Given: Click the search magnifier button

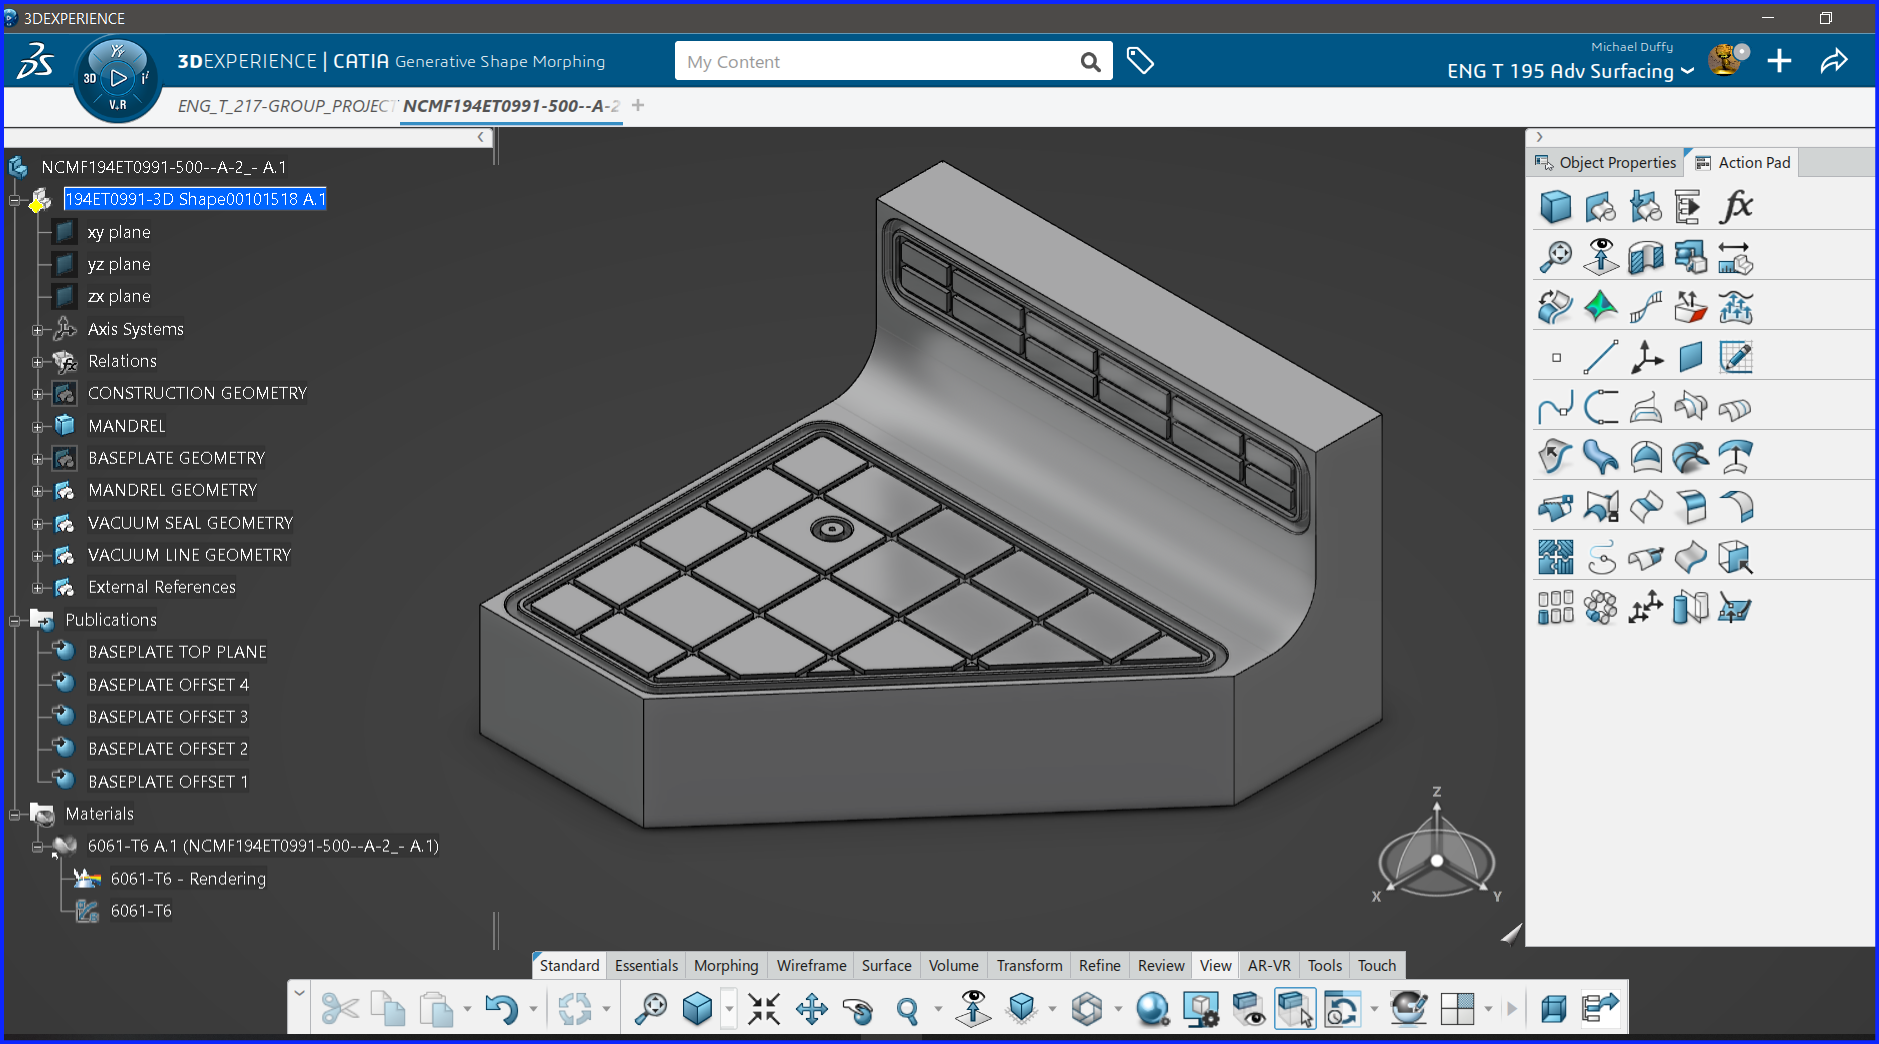Looking at the screenshot, I should pyautogui.click(x=1090, y=62).
